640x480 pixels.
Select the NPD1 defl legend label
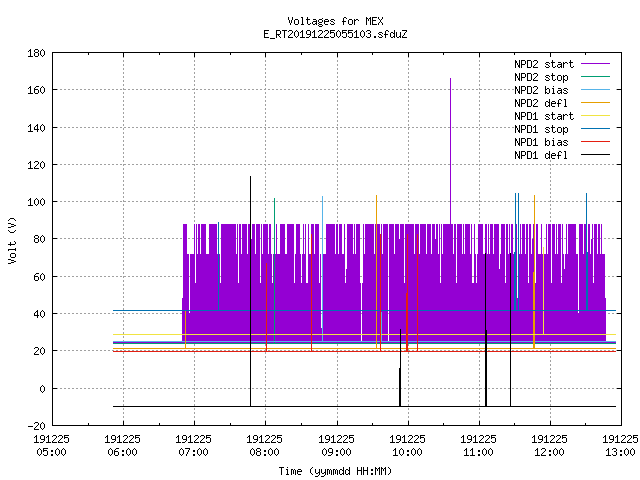point(541,155)
